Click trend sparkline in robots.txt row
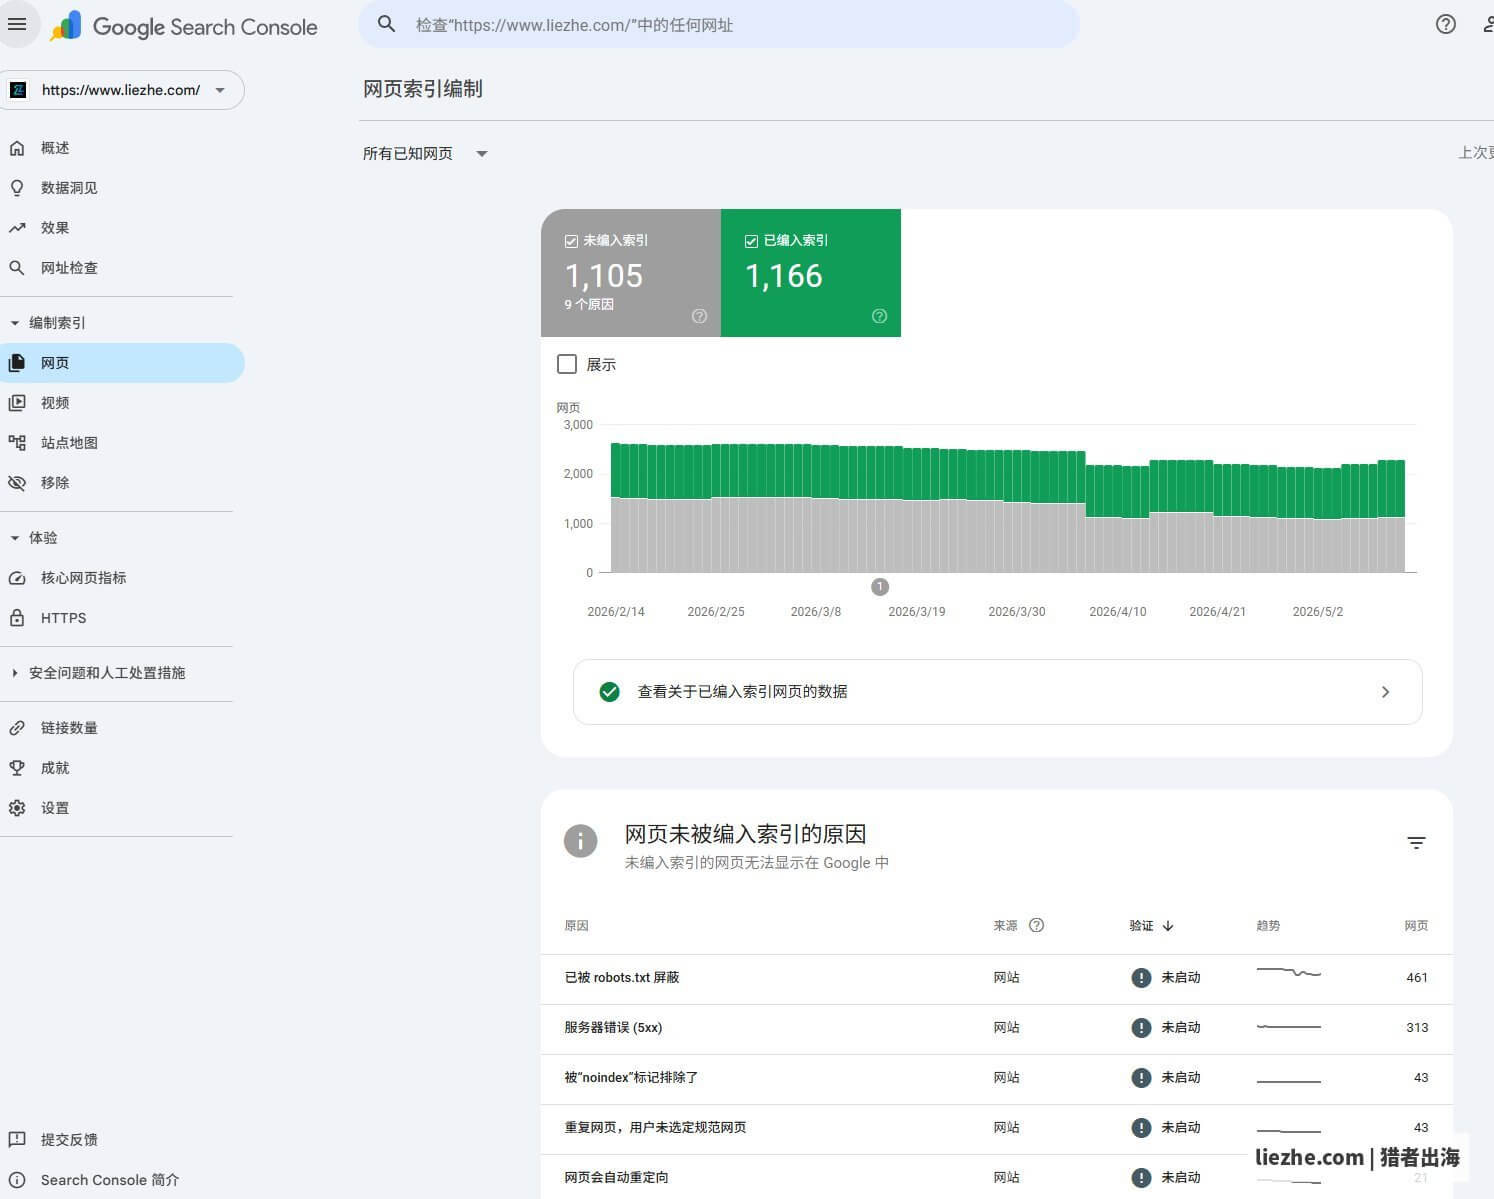Viewport: 1494px width, 1199px height. (x=1289, y=972)
